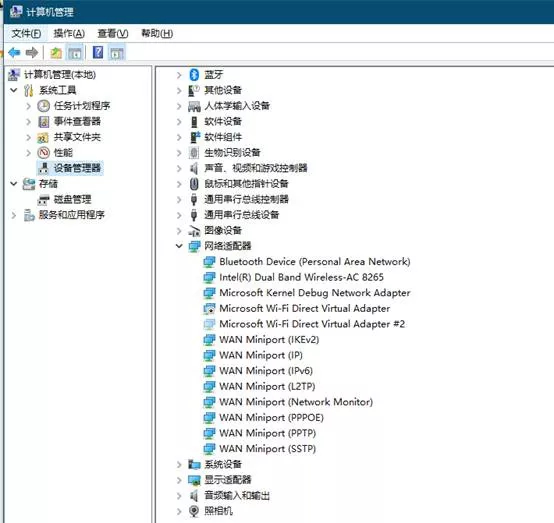Toggle the Show/Hide Console Tree icon
The image size is (554, 523).
(75, 53)
